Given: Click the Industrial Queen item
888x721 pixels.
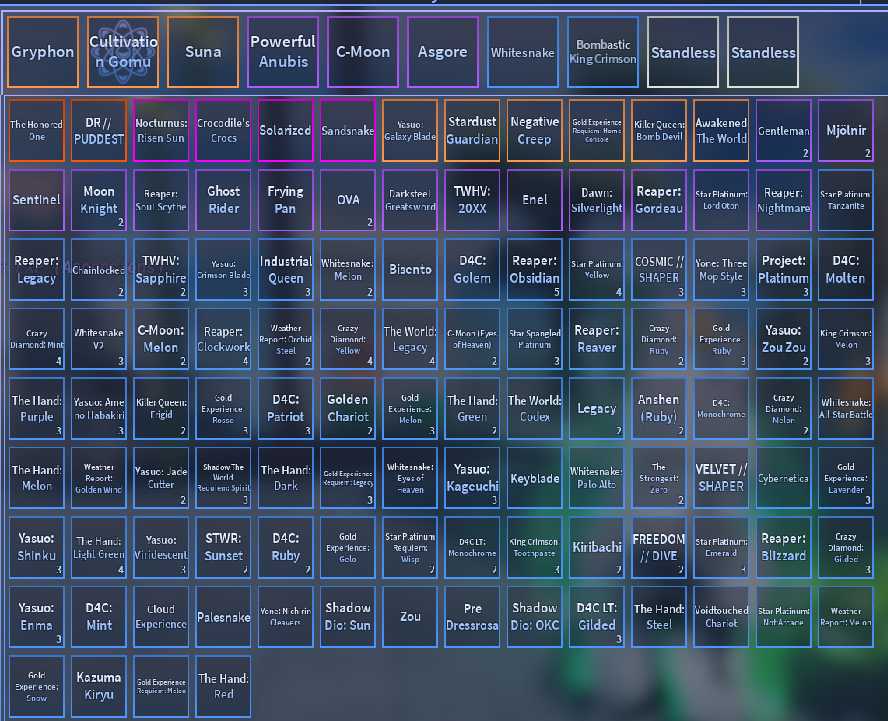Looking at the screenshot, I should point(285,270).
